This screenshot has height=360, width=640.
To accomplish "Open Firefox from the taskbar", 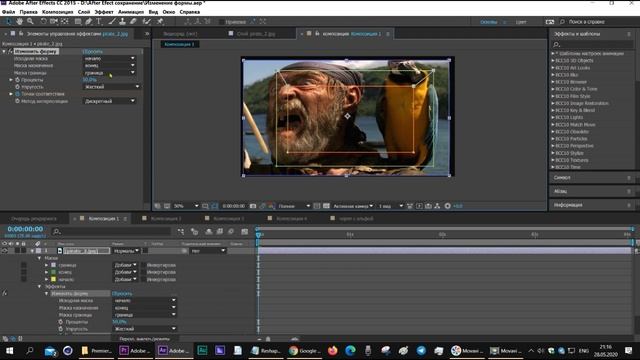I will (333, 351).
